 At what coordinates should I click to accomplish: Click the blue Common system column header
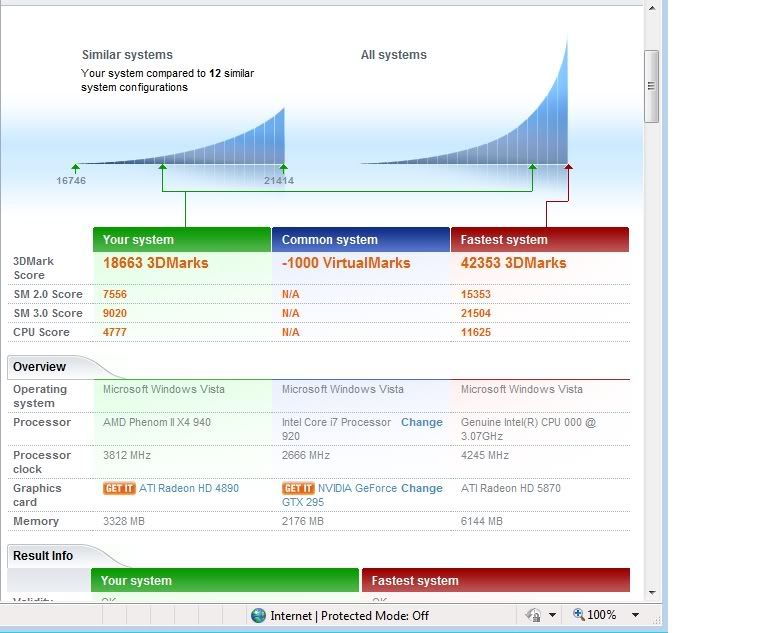[360, 240]
